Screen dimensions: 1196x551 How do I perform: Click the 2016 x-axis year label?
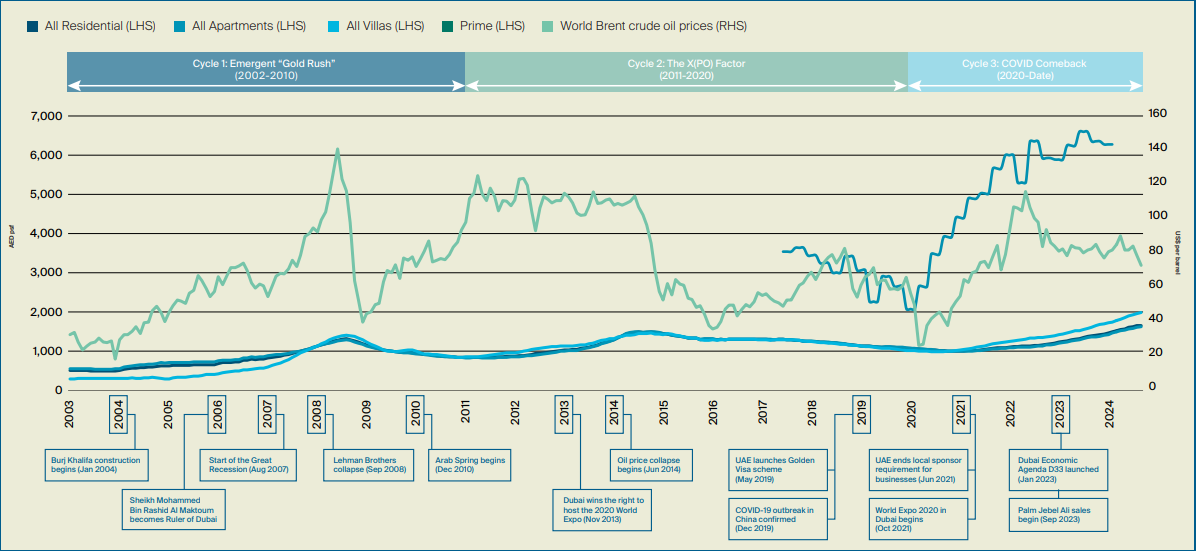tap(713, 414)
